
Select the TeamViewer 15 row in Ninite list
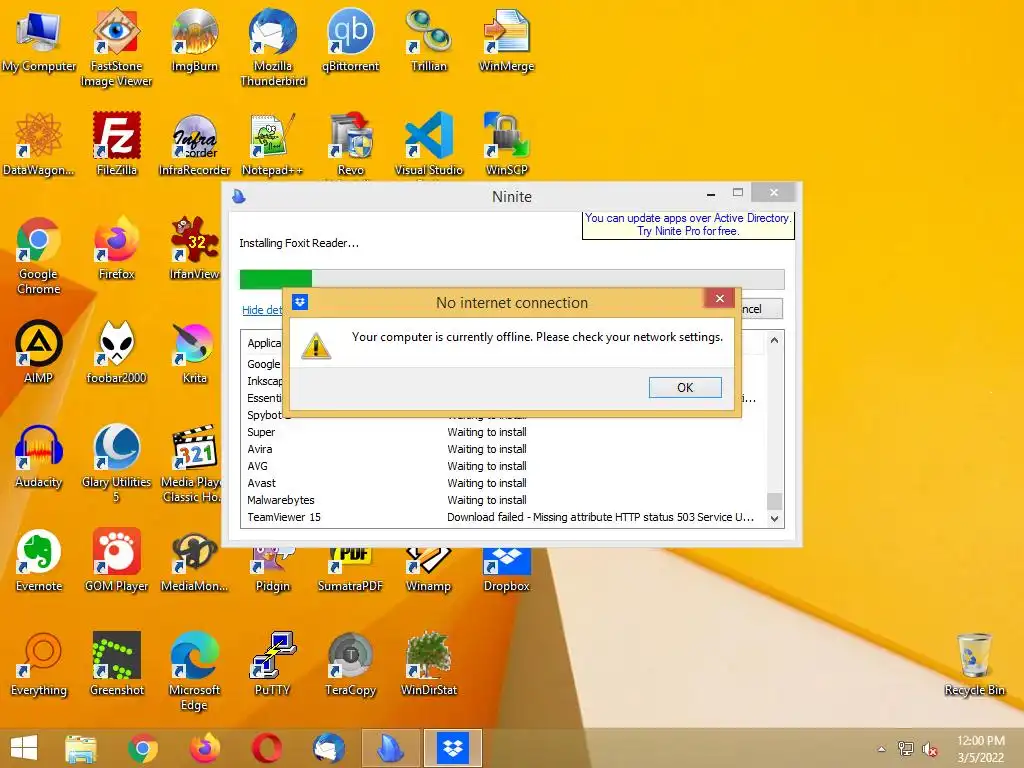(x=503, y=517)
